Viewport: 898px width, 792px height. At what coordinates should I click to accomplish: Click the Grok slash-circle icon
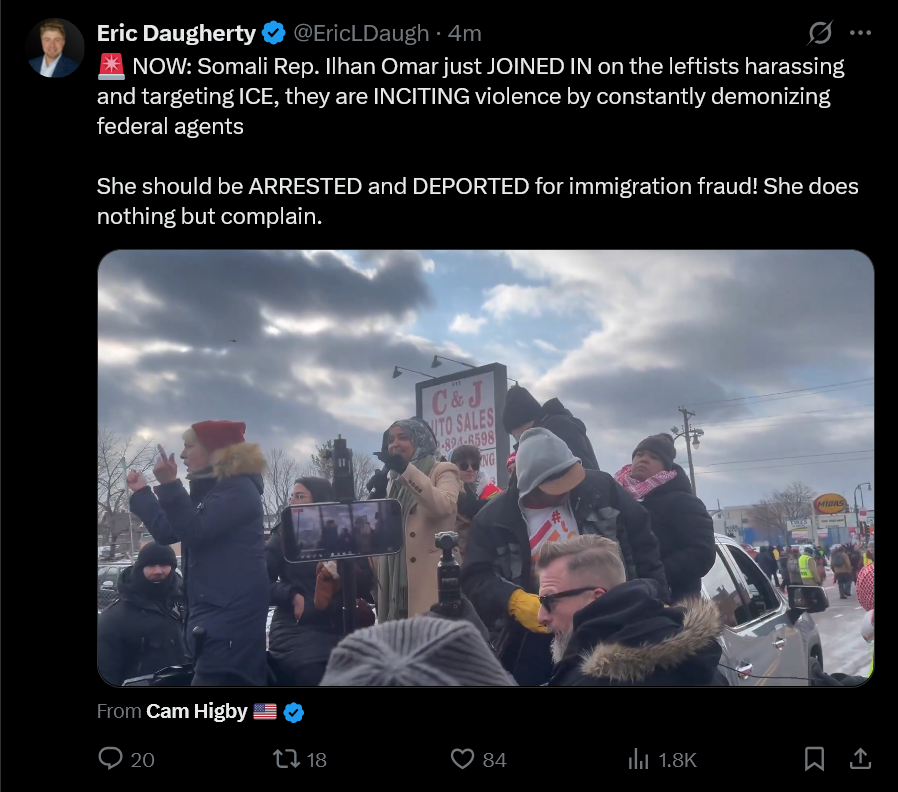click(820, 33)
